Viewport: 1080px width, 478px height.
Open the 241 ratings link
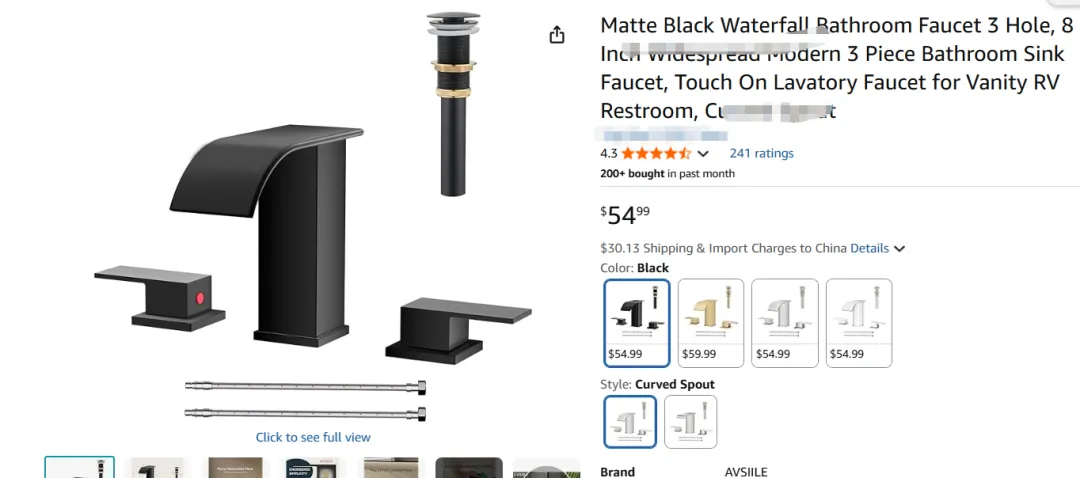(x=761, y=153)
